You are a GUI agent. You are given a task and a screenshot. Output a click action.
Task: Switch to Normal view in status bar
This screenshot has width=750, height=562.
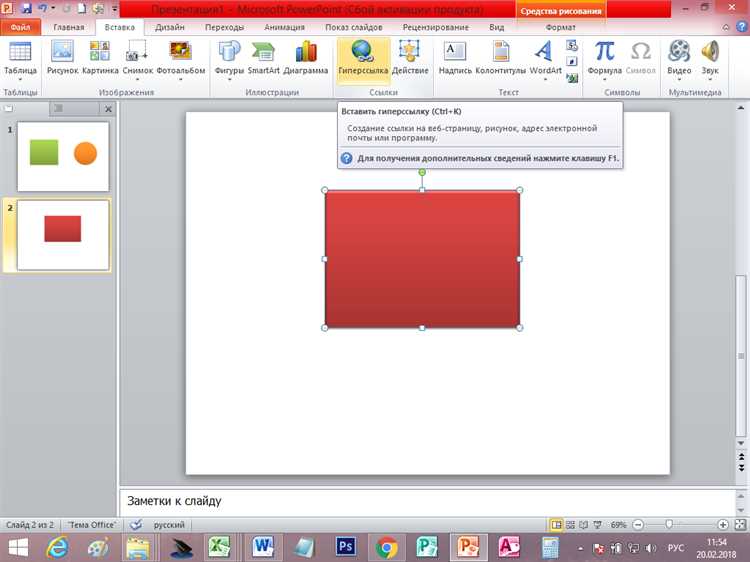[556, 525]
